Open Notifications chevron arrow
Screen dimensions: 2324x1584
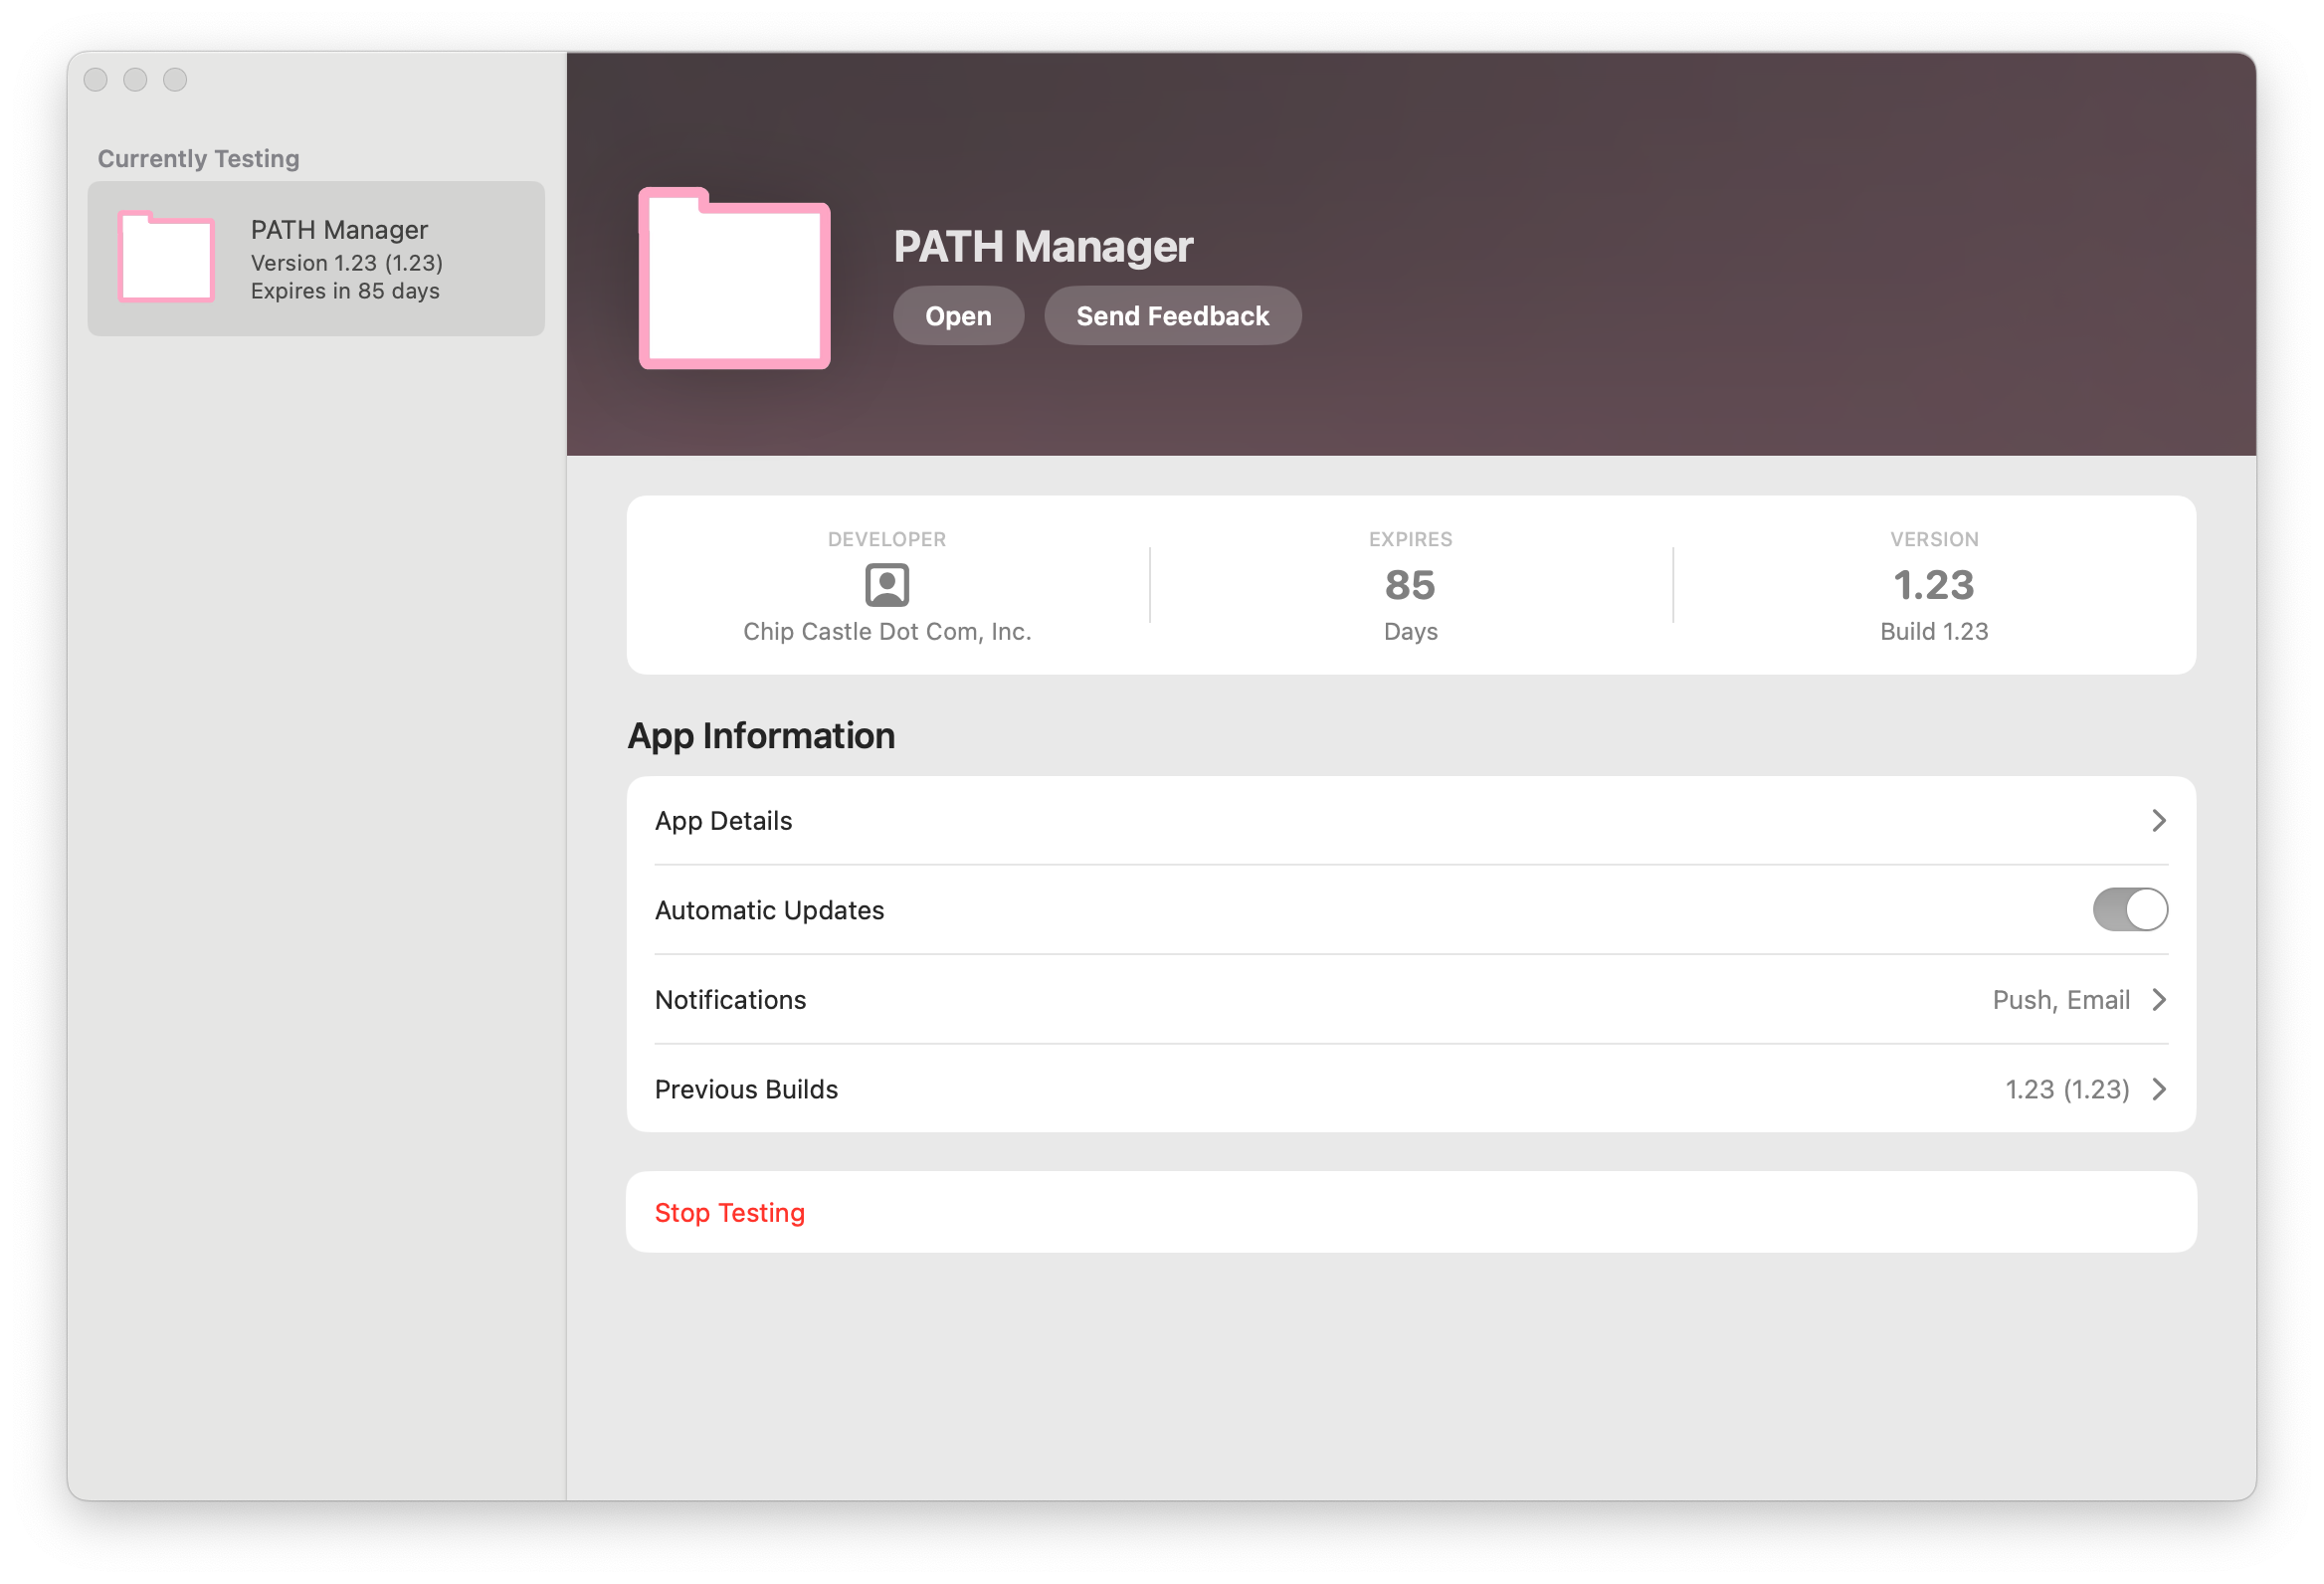[2158, 1000]
